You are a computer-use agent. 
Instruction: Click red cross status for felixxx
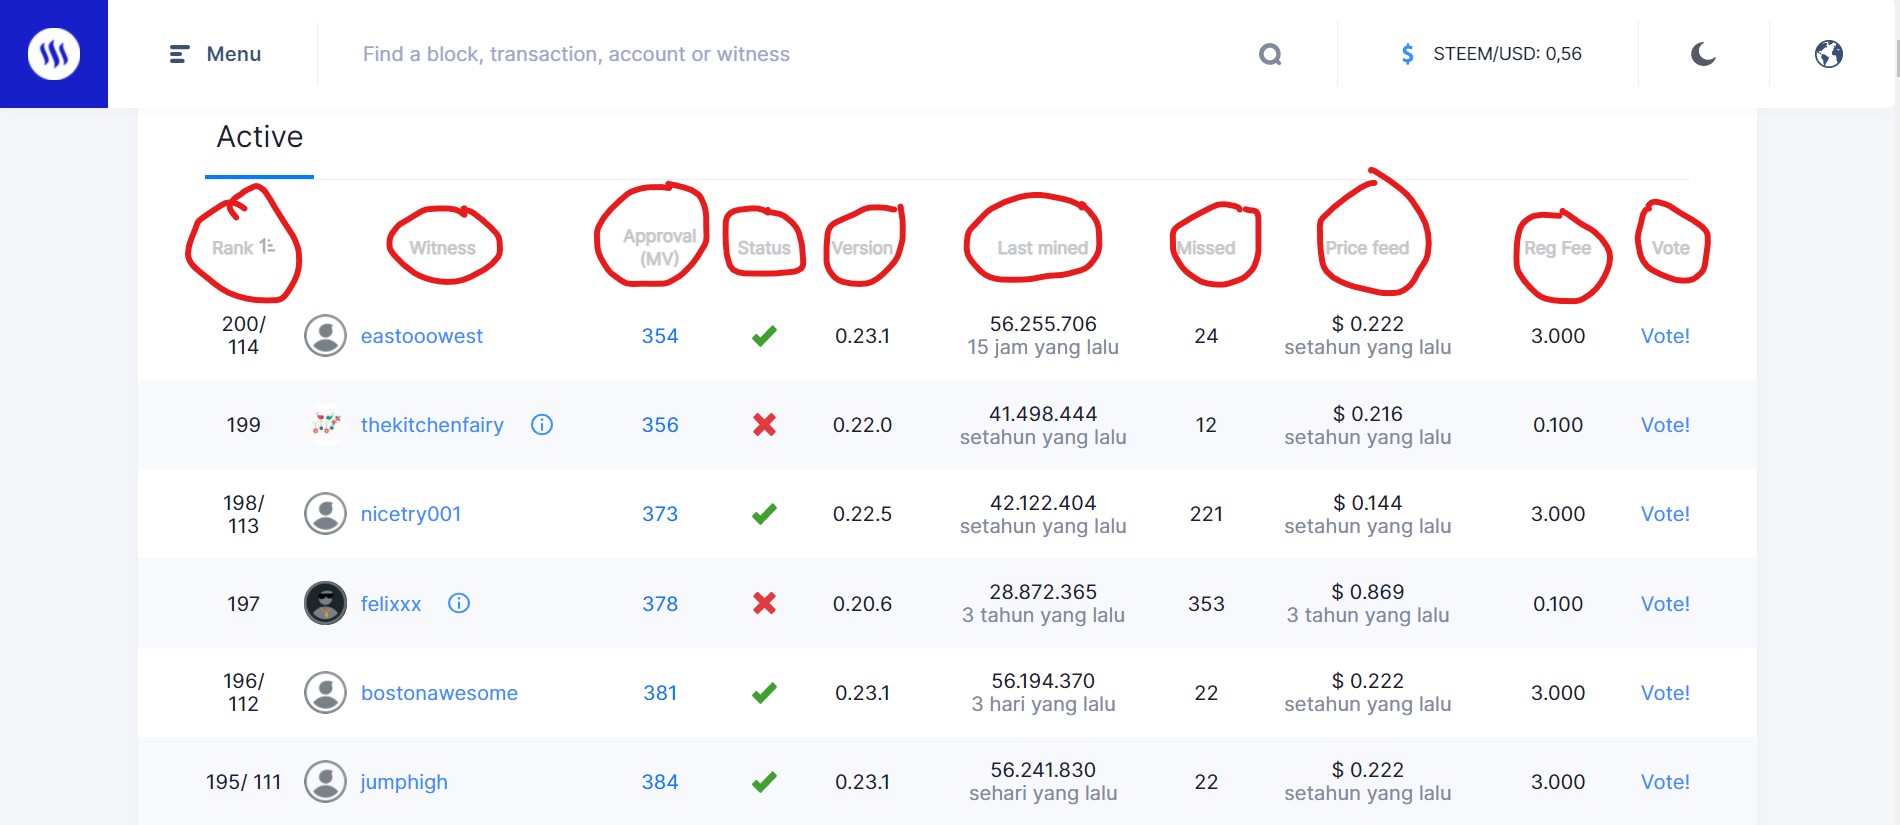[x=764, y=603]
